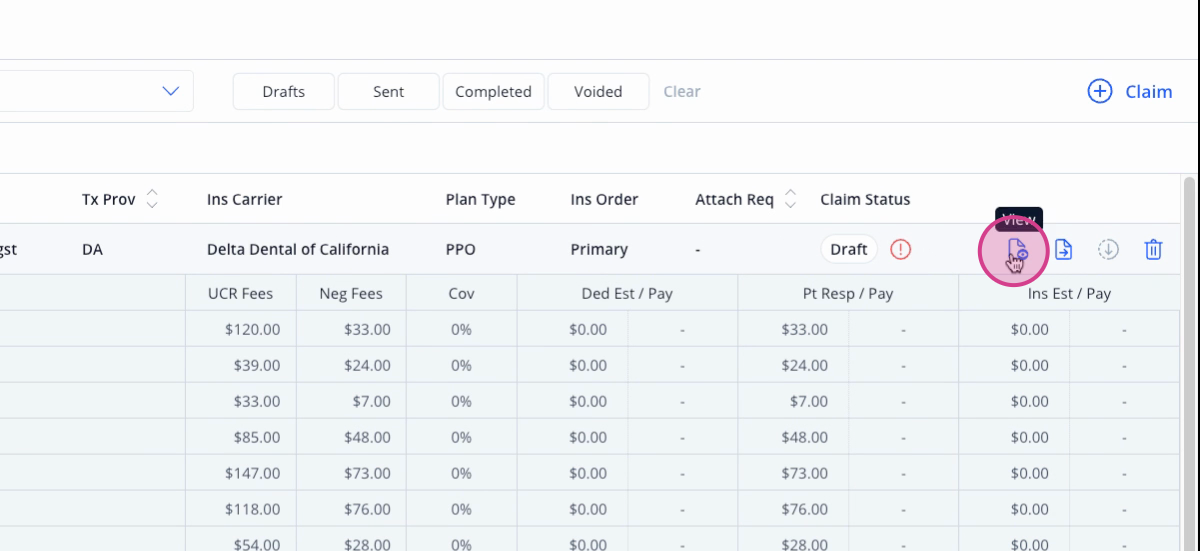The width and height of the screenshot is (1200, 551).
Task: Click the DA provider cell
Action: 92,250
